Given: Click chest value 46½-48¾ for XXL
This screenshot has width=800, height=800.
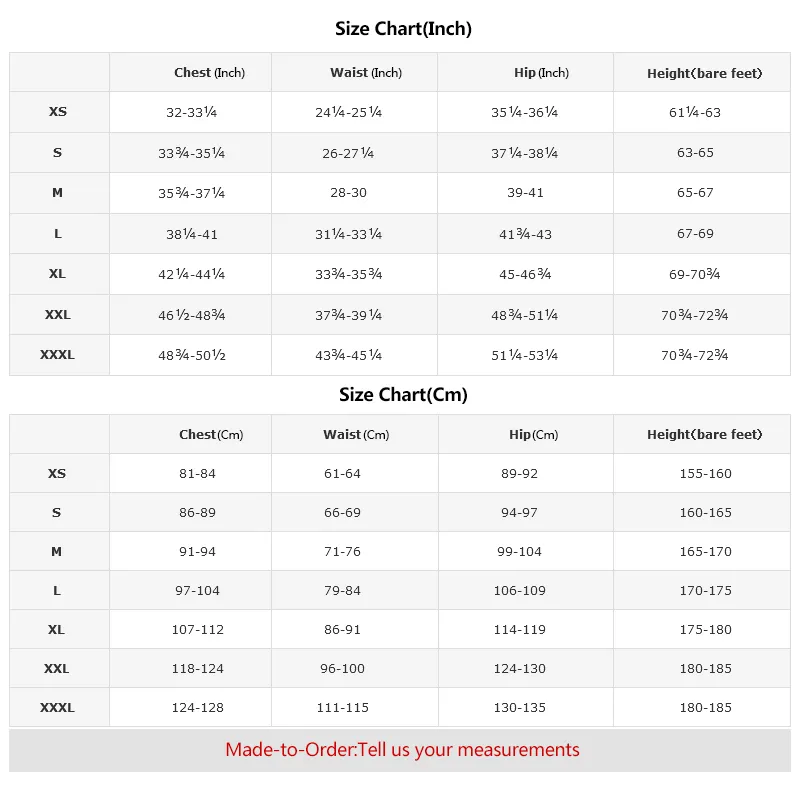Looking at the screenshot, I should (191, 315).
